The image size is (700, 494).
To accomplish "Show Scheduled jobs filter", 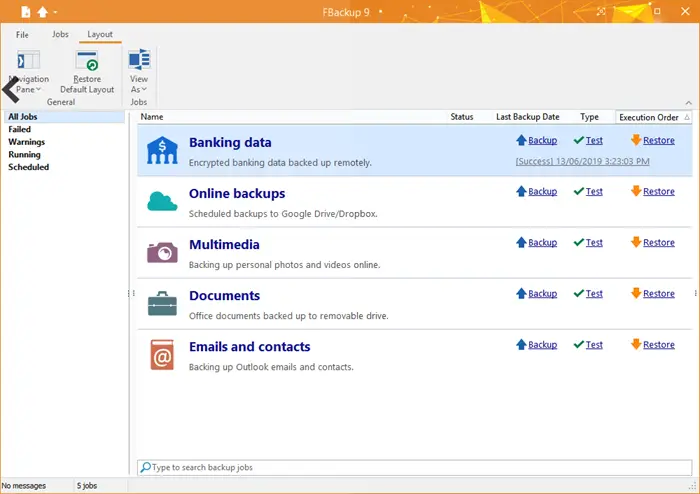I will click(29, 167).
